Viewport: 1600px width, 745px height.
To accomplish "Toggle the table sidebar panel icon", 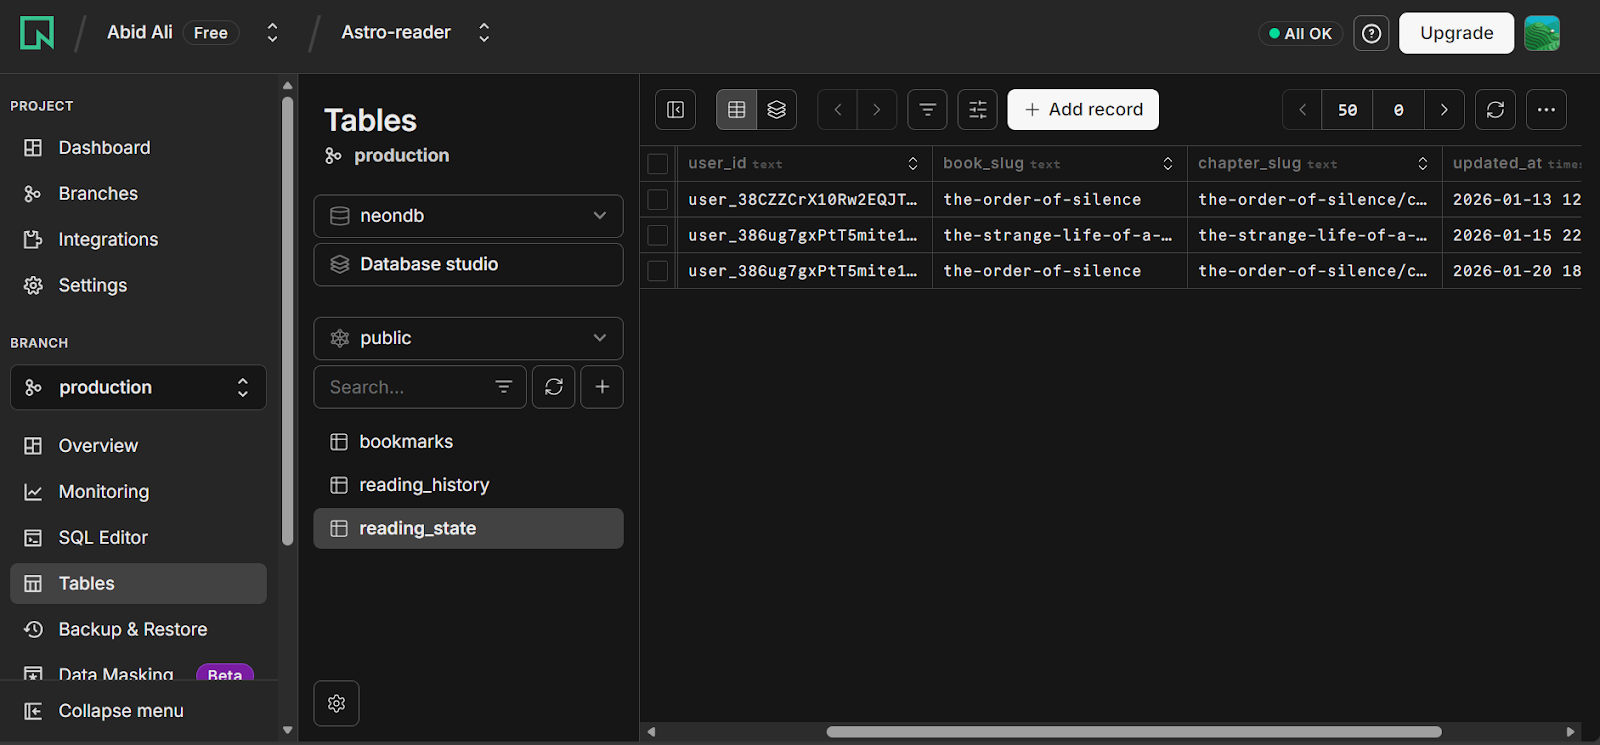I will [x=675, y=110].
